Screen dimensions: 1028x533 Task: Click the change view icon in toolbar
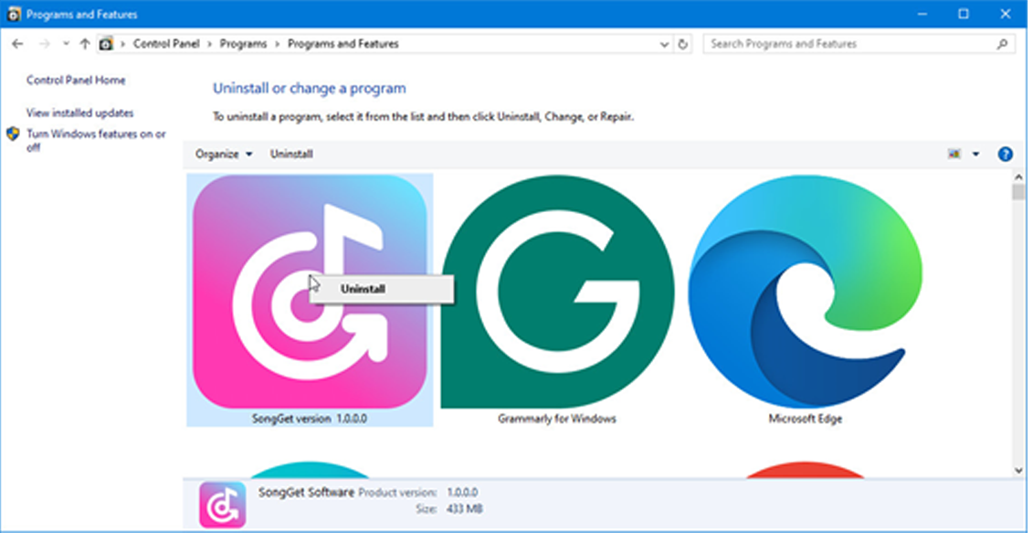coord(954,154)
